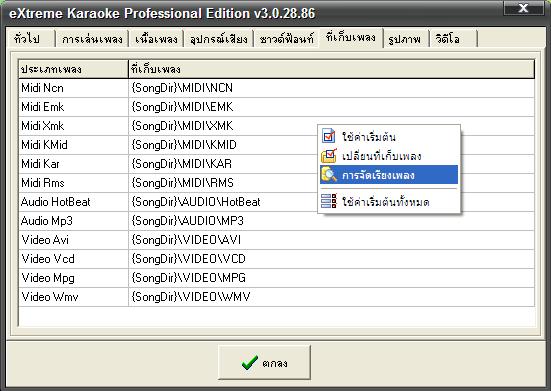551x391 pixels.
Task: Click path {SongDir}\MIDI\NCN
Action: coord(182,88)
